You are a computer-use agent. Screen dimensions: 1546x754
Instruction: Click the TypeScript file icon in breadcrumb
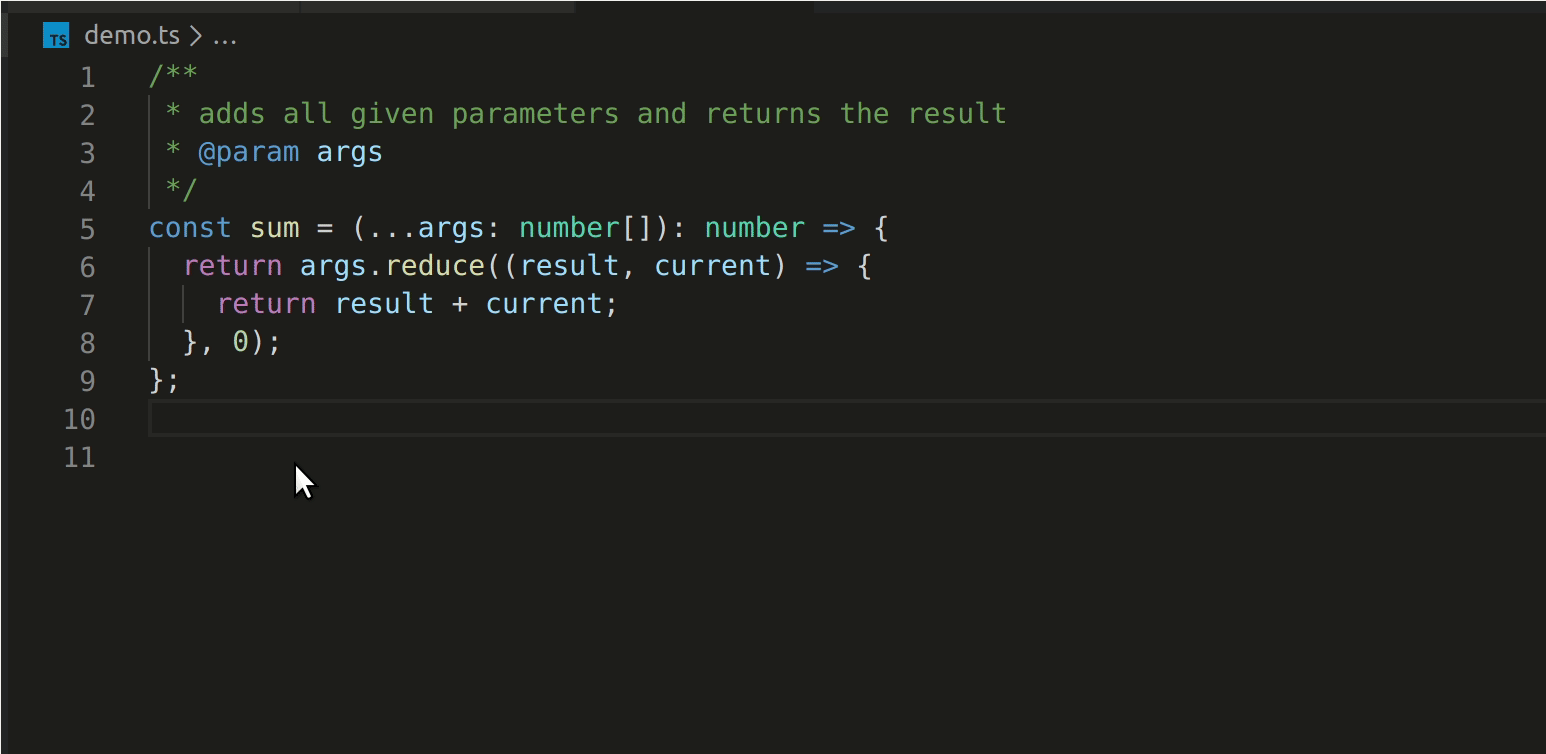pos(57,36)
